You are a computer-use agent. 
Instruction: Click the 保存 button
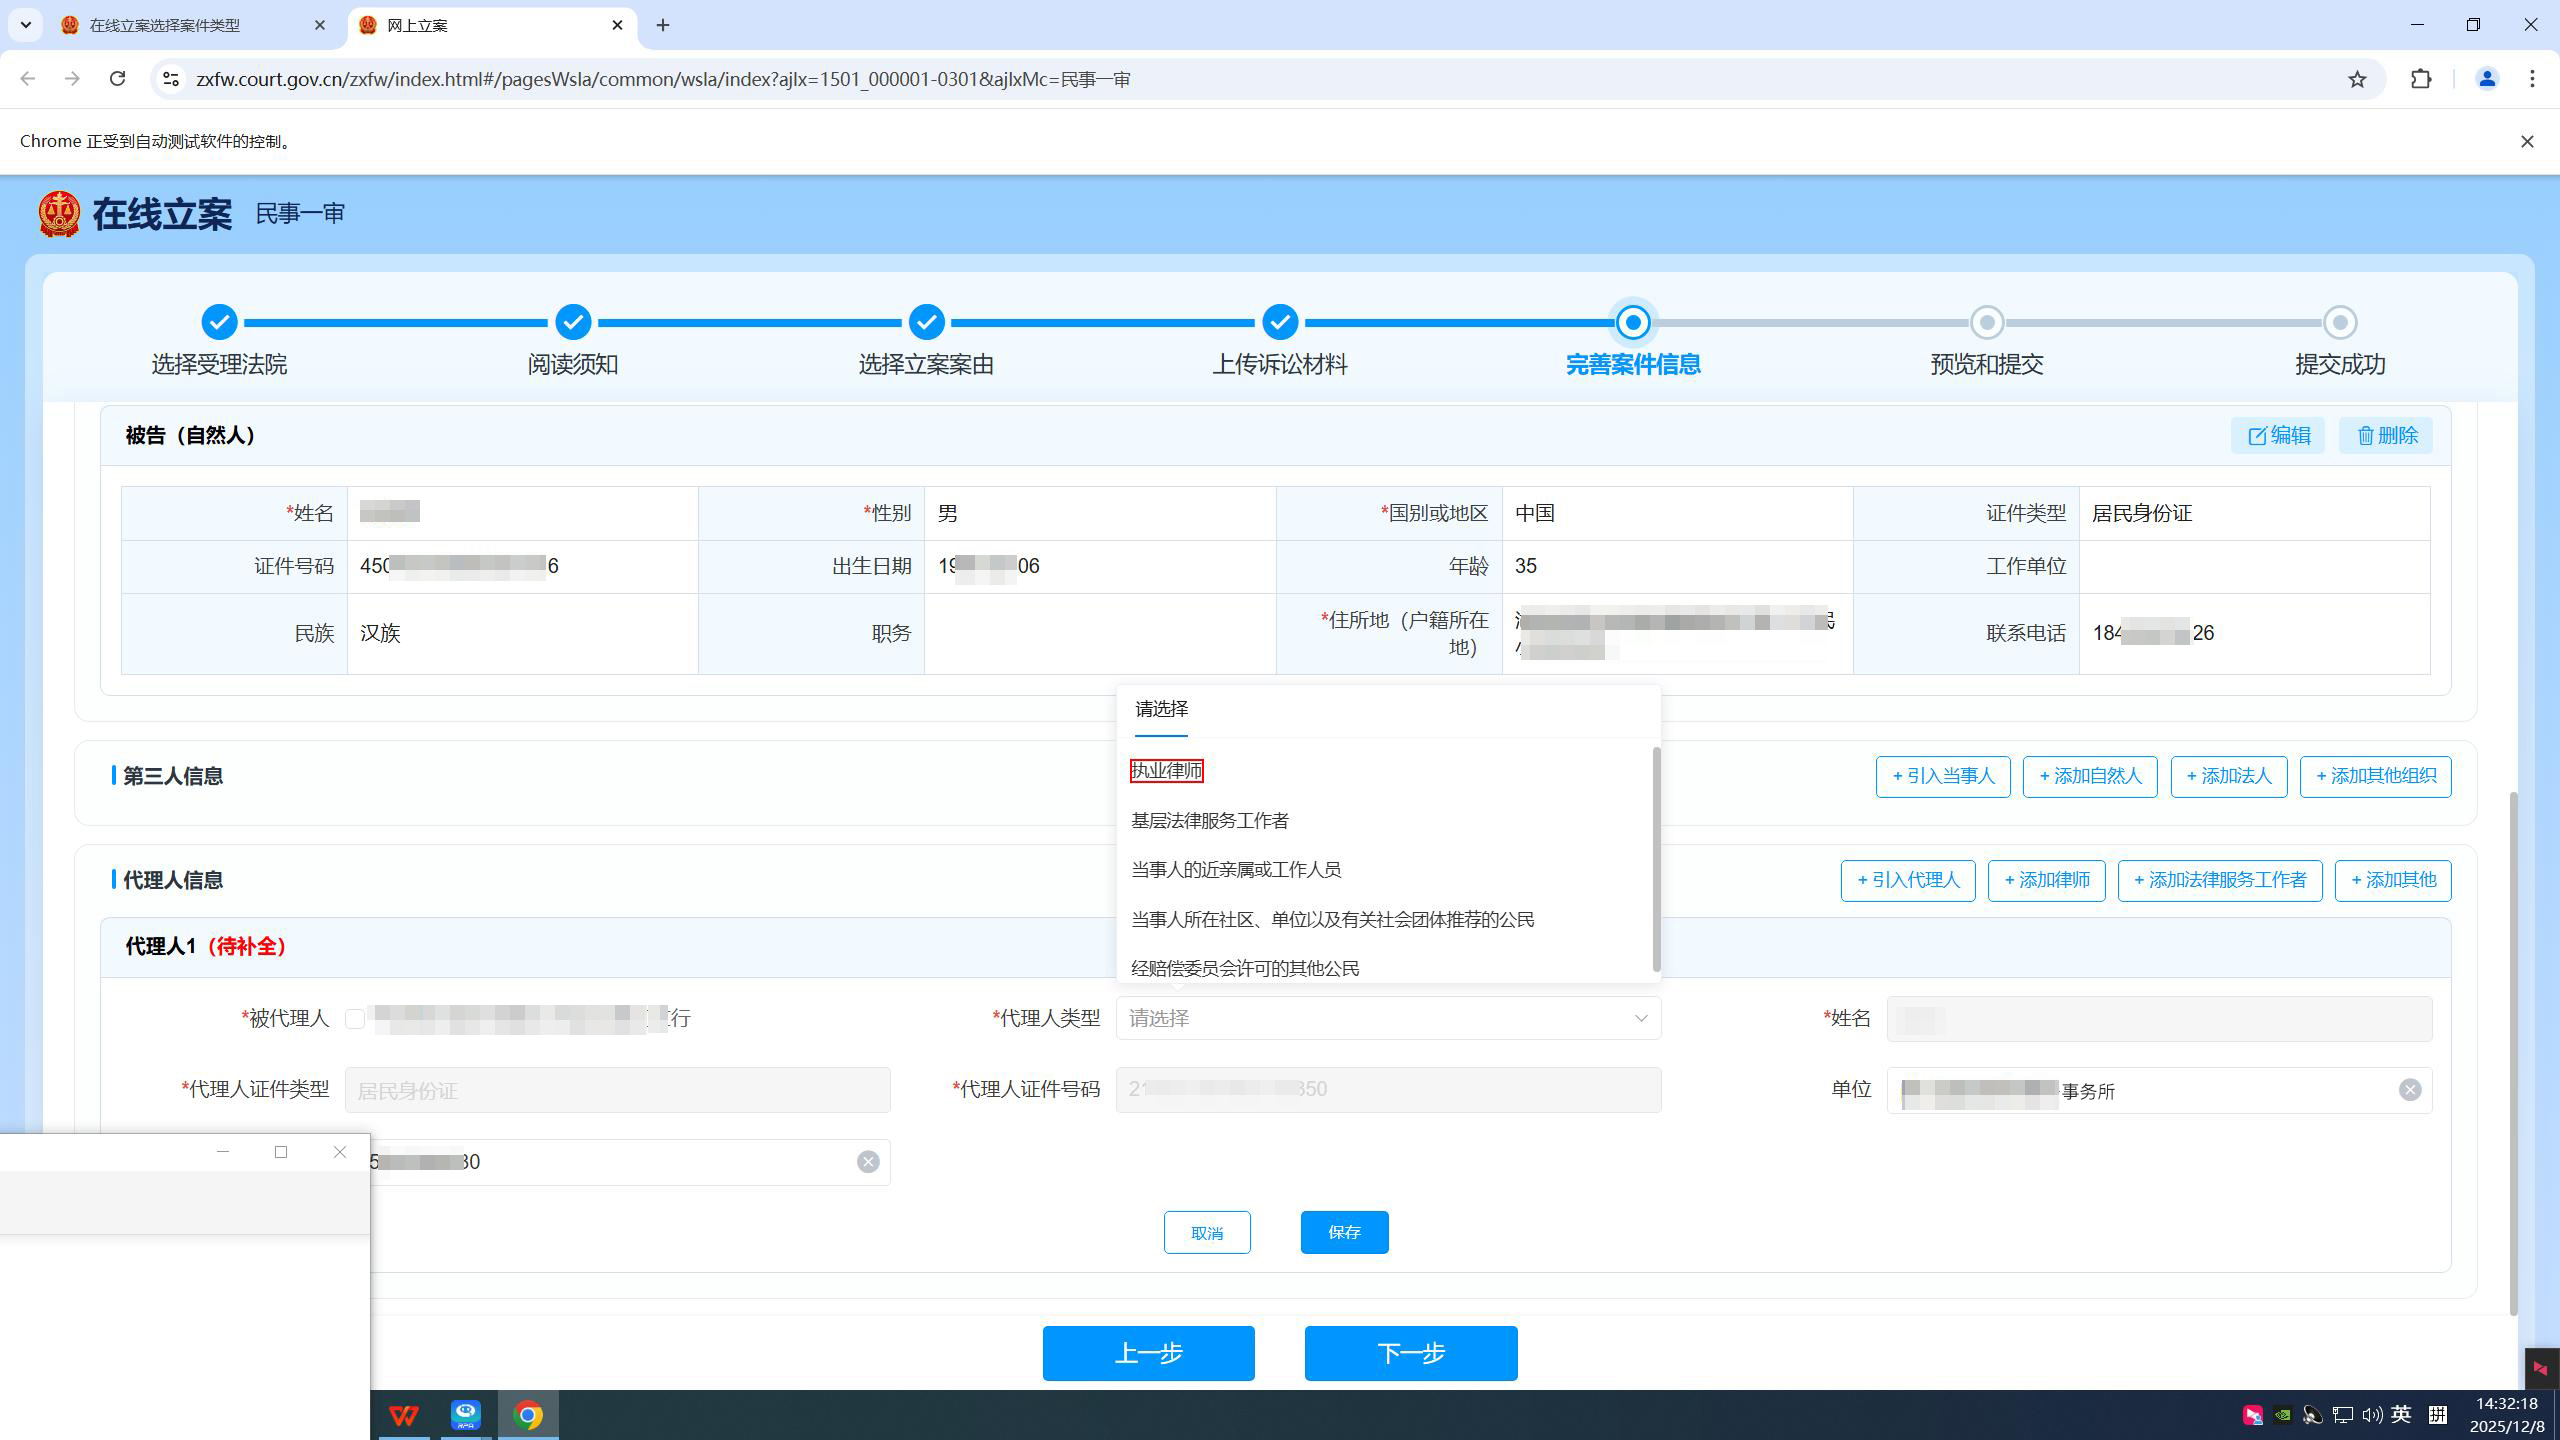[x=1344, y=1232]
